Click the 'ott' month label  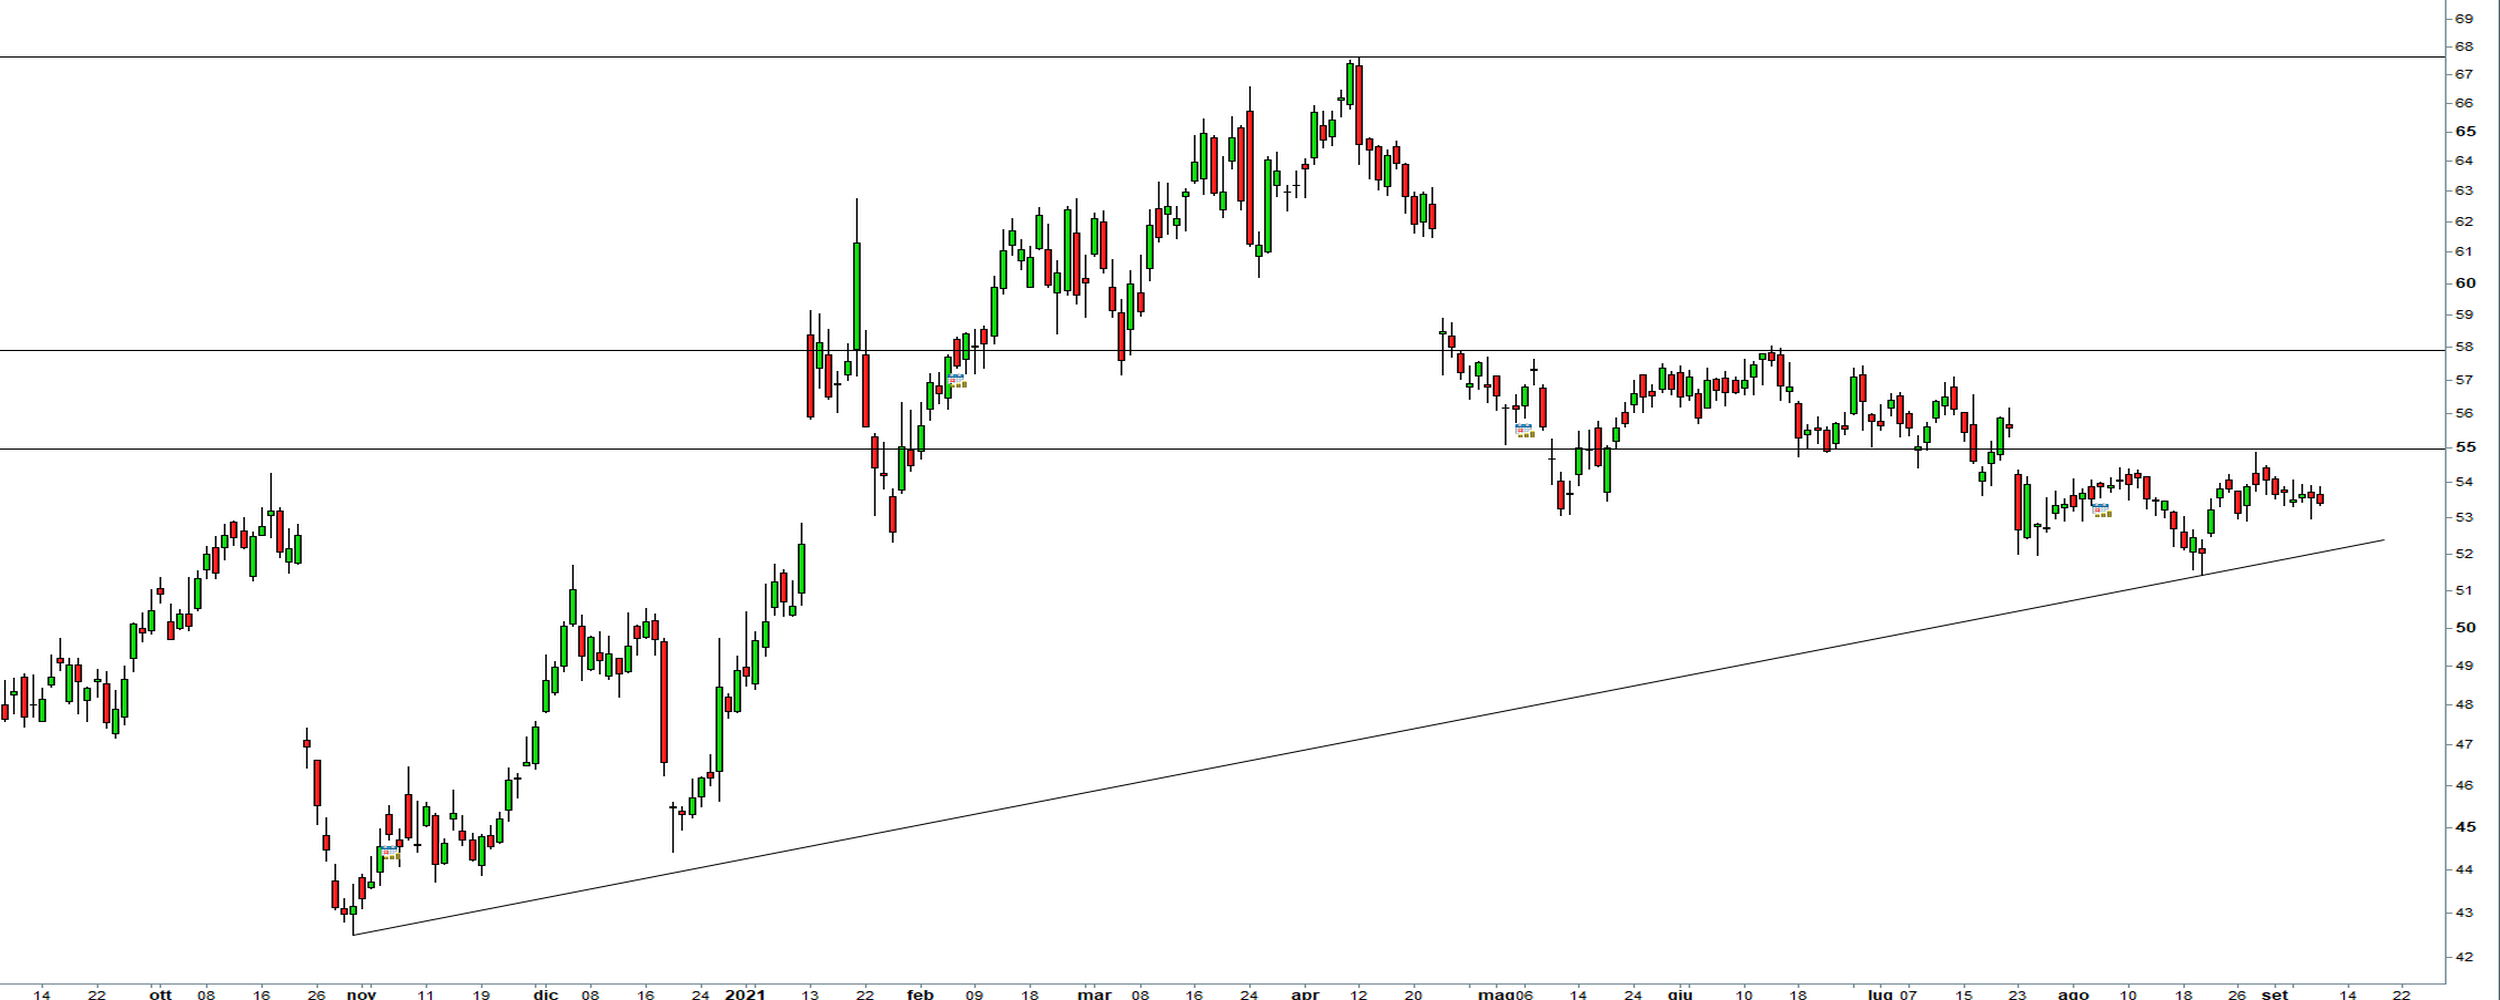160,994
